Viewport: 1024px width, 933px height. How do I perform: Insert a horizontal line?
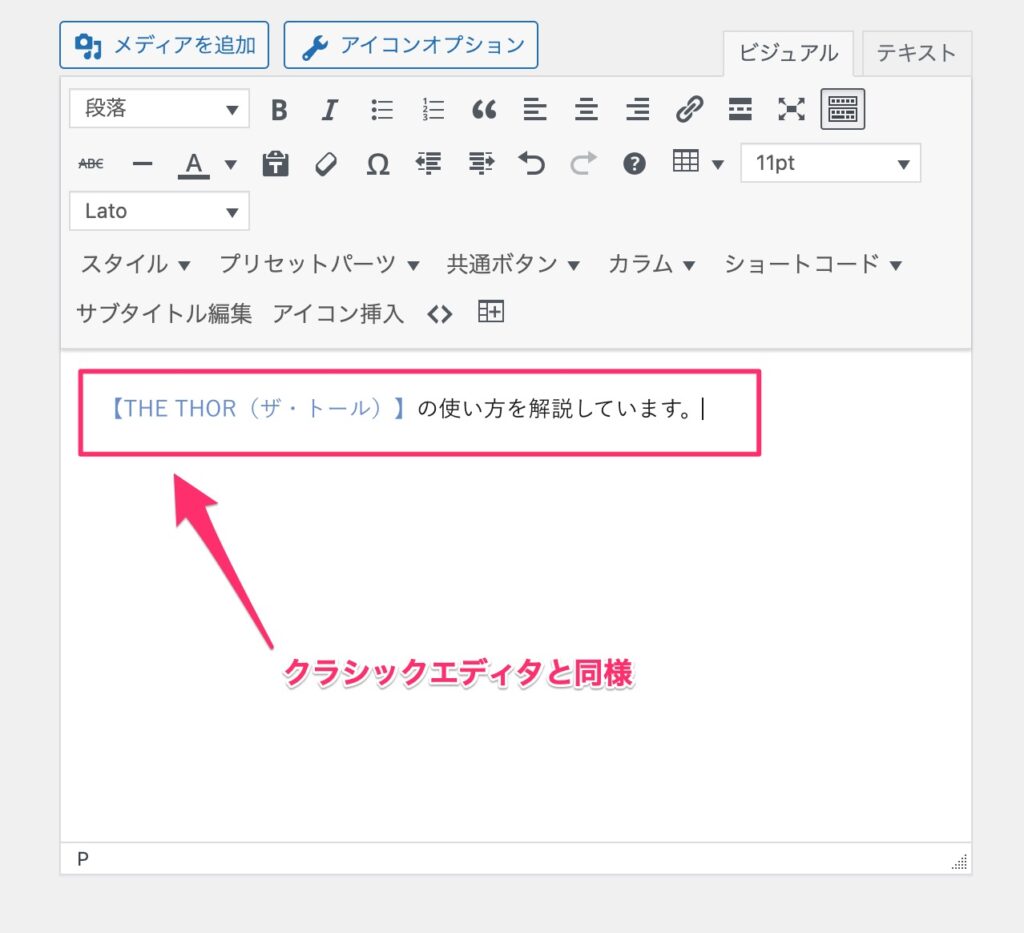pos(142,163)
